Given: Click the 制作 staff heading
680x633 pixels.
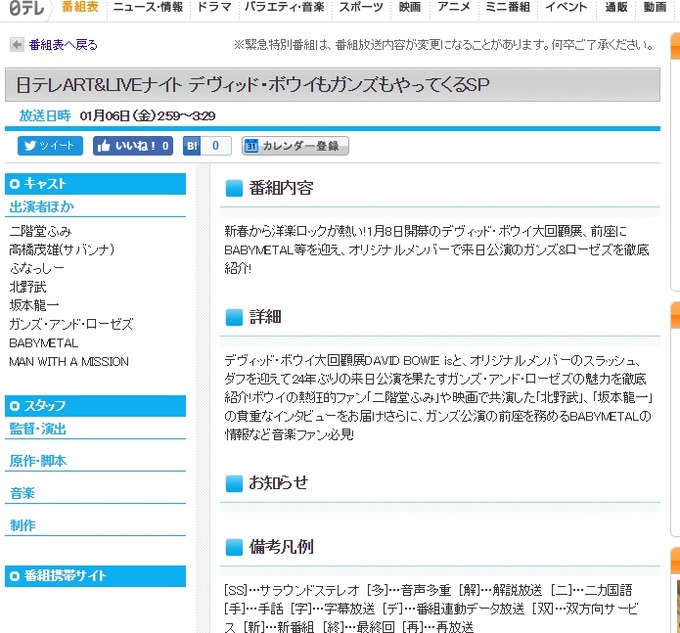Looking at the screenshot, I should pos(23,525).
